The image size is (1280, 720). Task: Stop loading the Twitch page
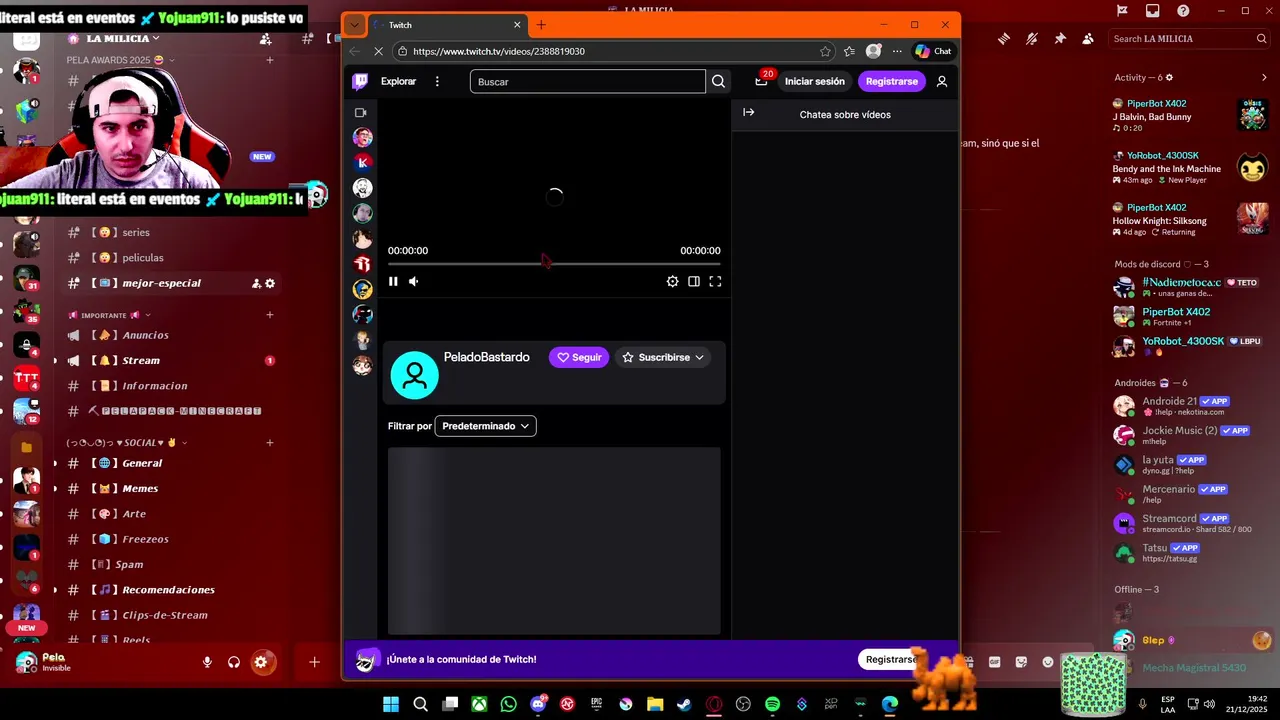379,51
